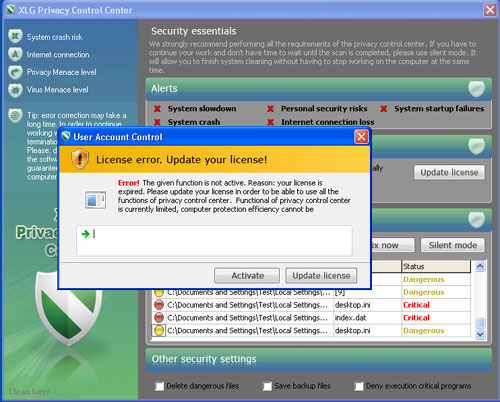Viewport: 500px width, 402px height.
Task: Click the scan list scroll up arrow
Action: tap(480, 266)
